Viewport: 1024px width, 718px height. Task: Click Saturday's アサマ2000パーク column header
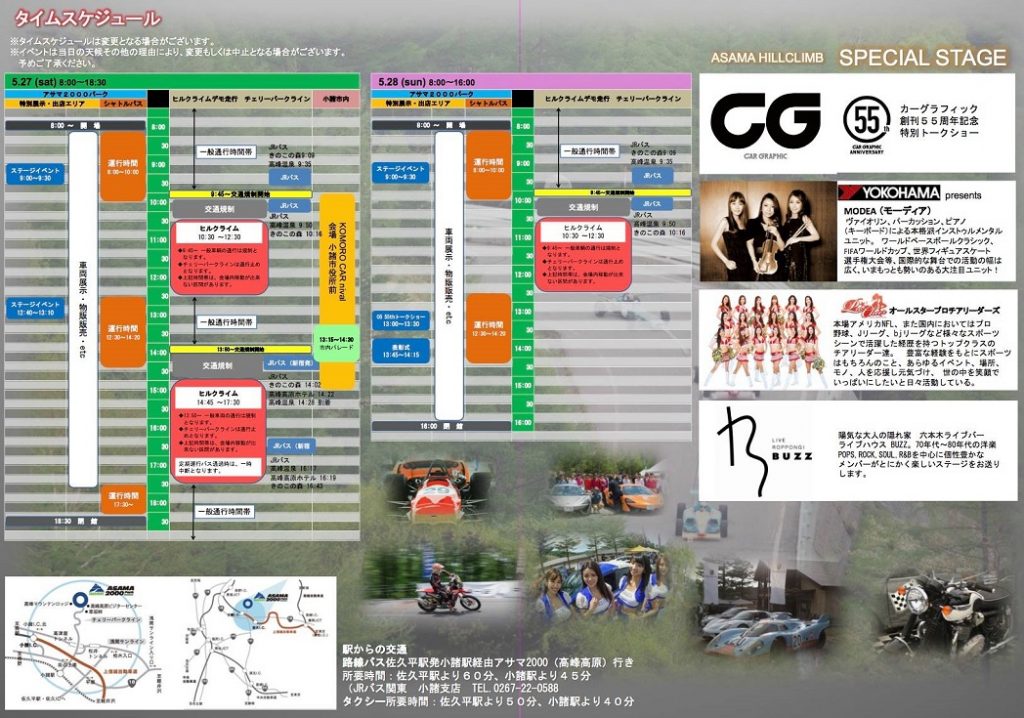(x=76, y=95)
